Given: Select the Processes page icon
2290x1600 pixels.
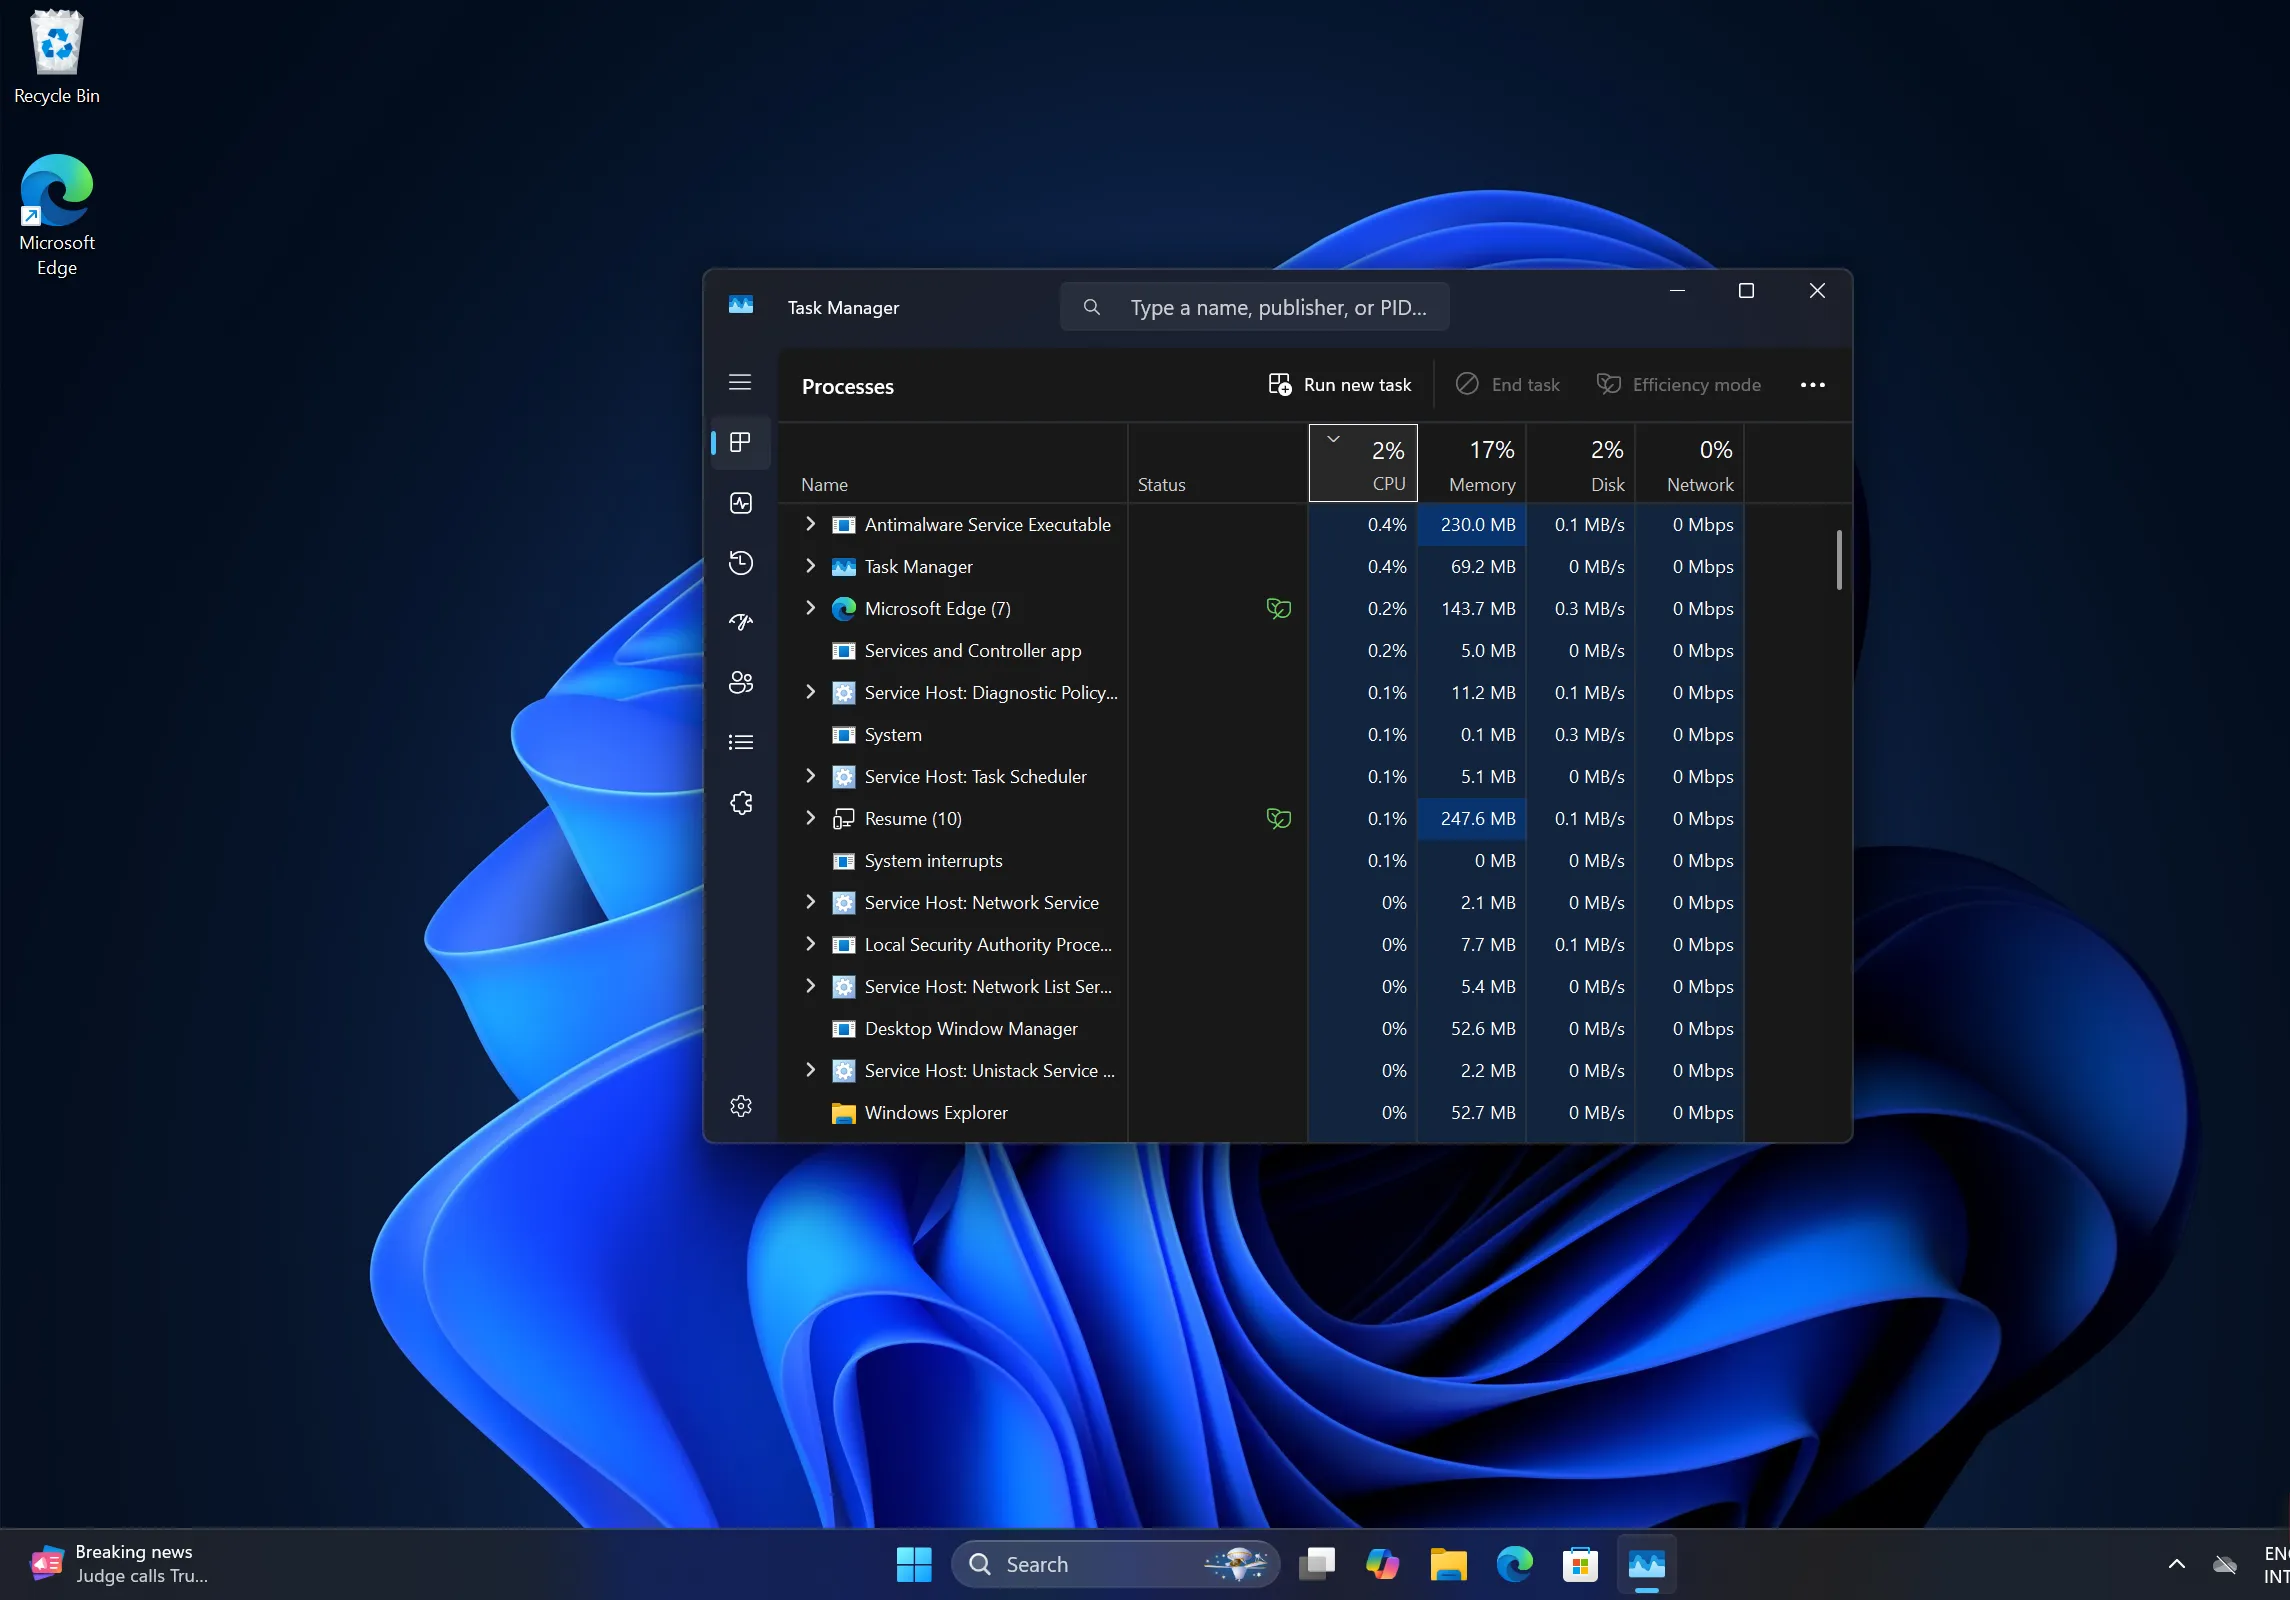Looking at the screenshot, I should pos(740,443).
